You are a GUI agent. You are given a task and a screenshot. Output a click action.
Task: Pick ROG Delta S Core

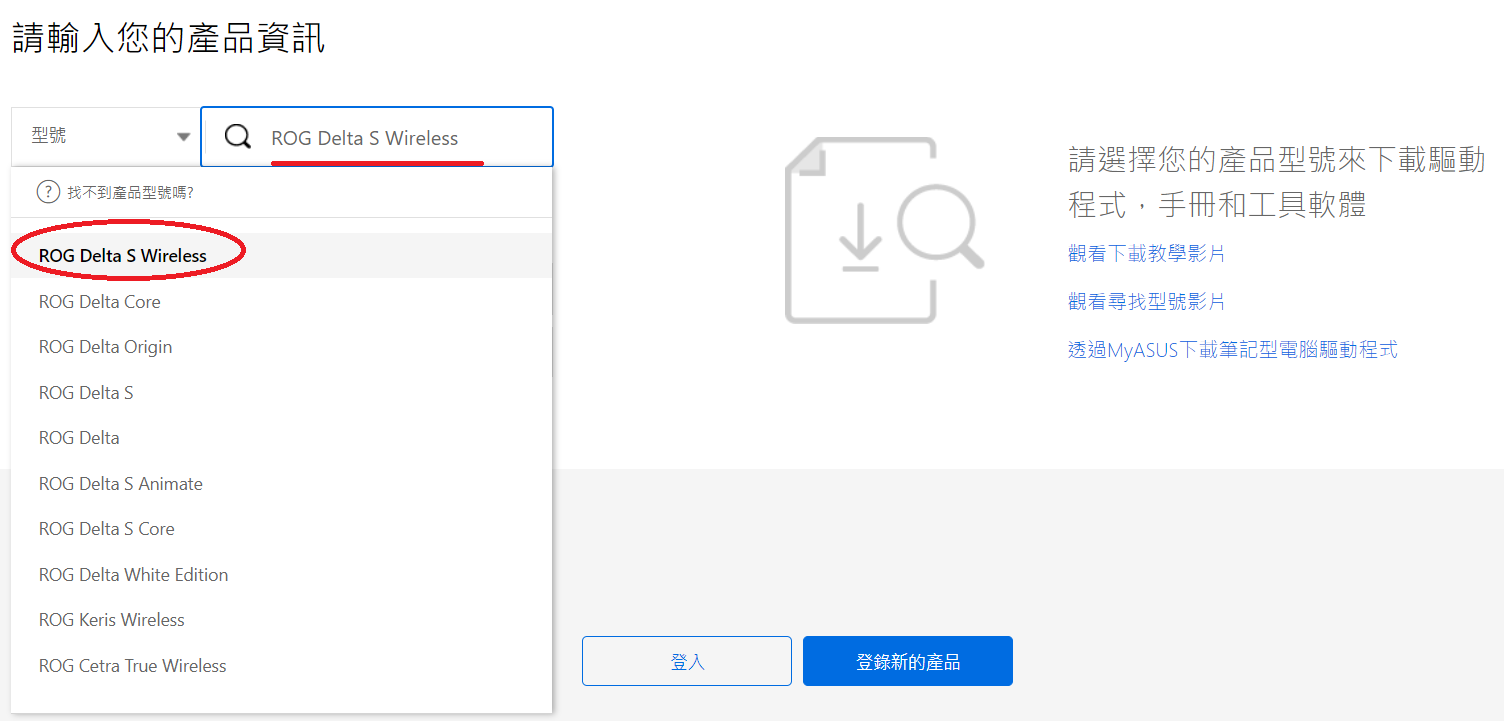click(x=281, y=529)
